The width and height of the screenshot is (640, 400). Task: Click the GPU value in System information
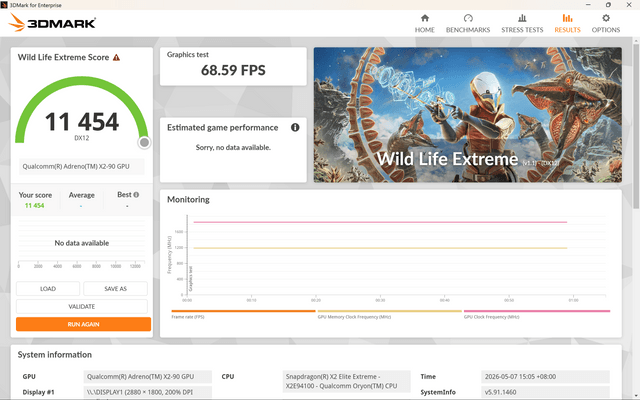(148, 377)
